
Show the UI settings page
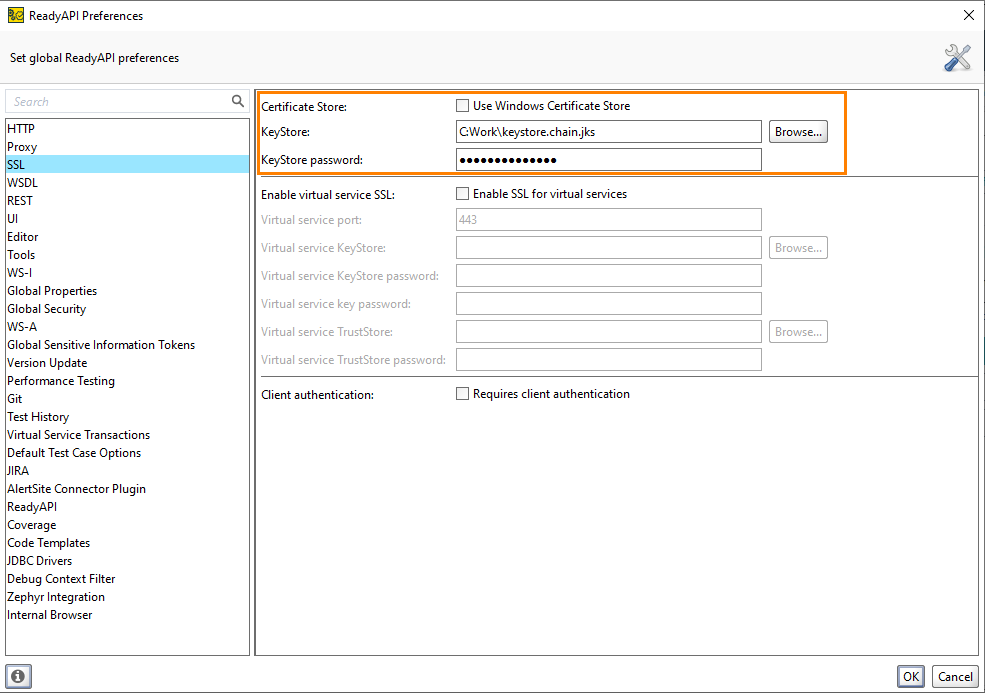tap(127, 219)
